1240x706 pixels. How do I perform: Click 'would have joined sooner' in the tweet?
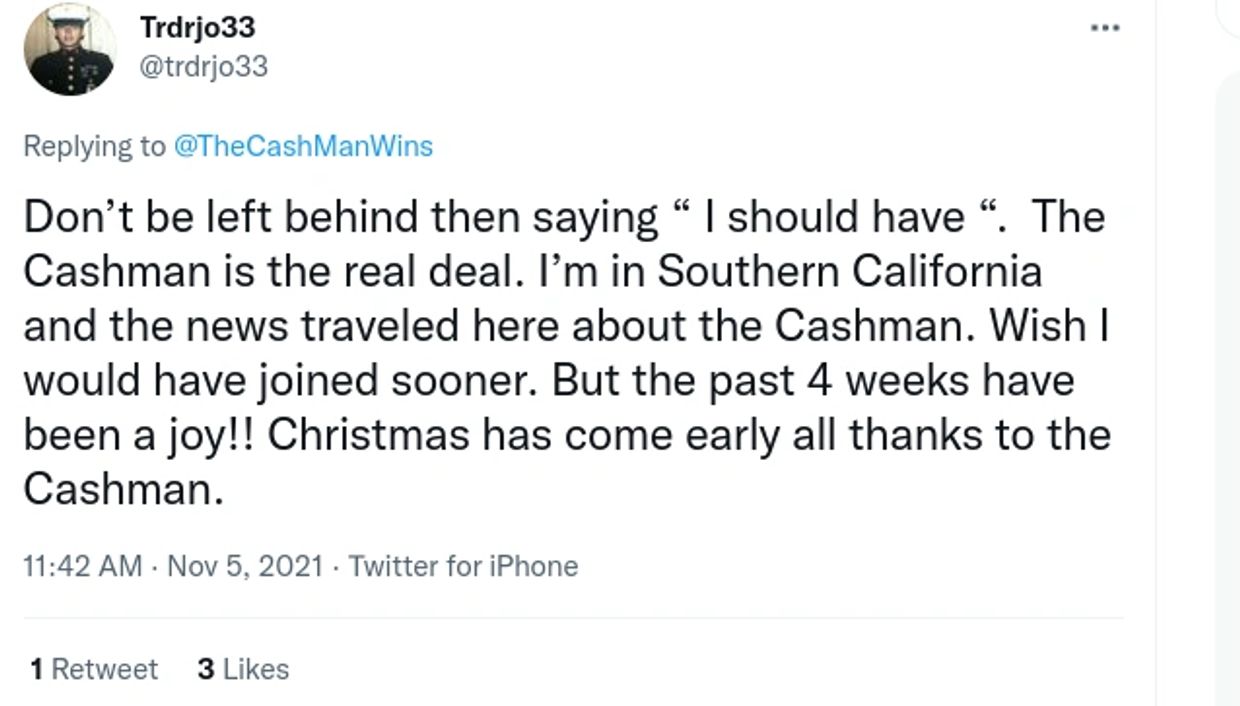pyautogui.click(x=283, y=380)
